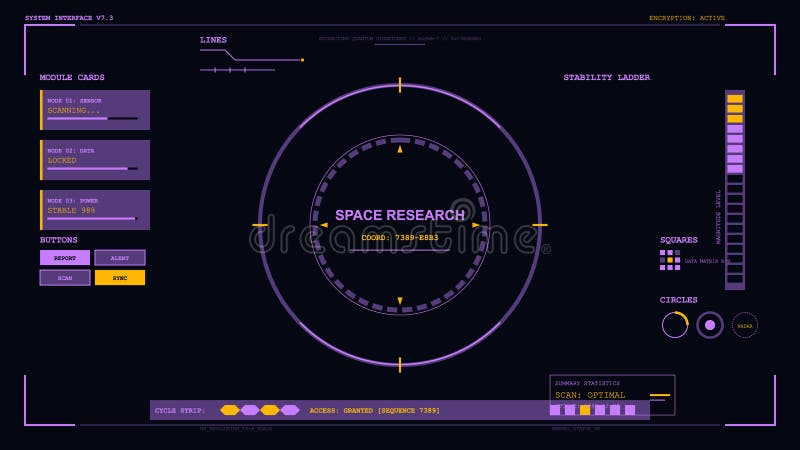Click the yellow center square in data matrix
The width and height of the screenshot is (800, 450).
(x=670, y=260)
